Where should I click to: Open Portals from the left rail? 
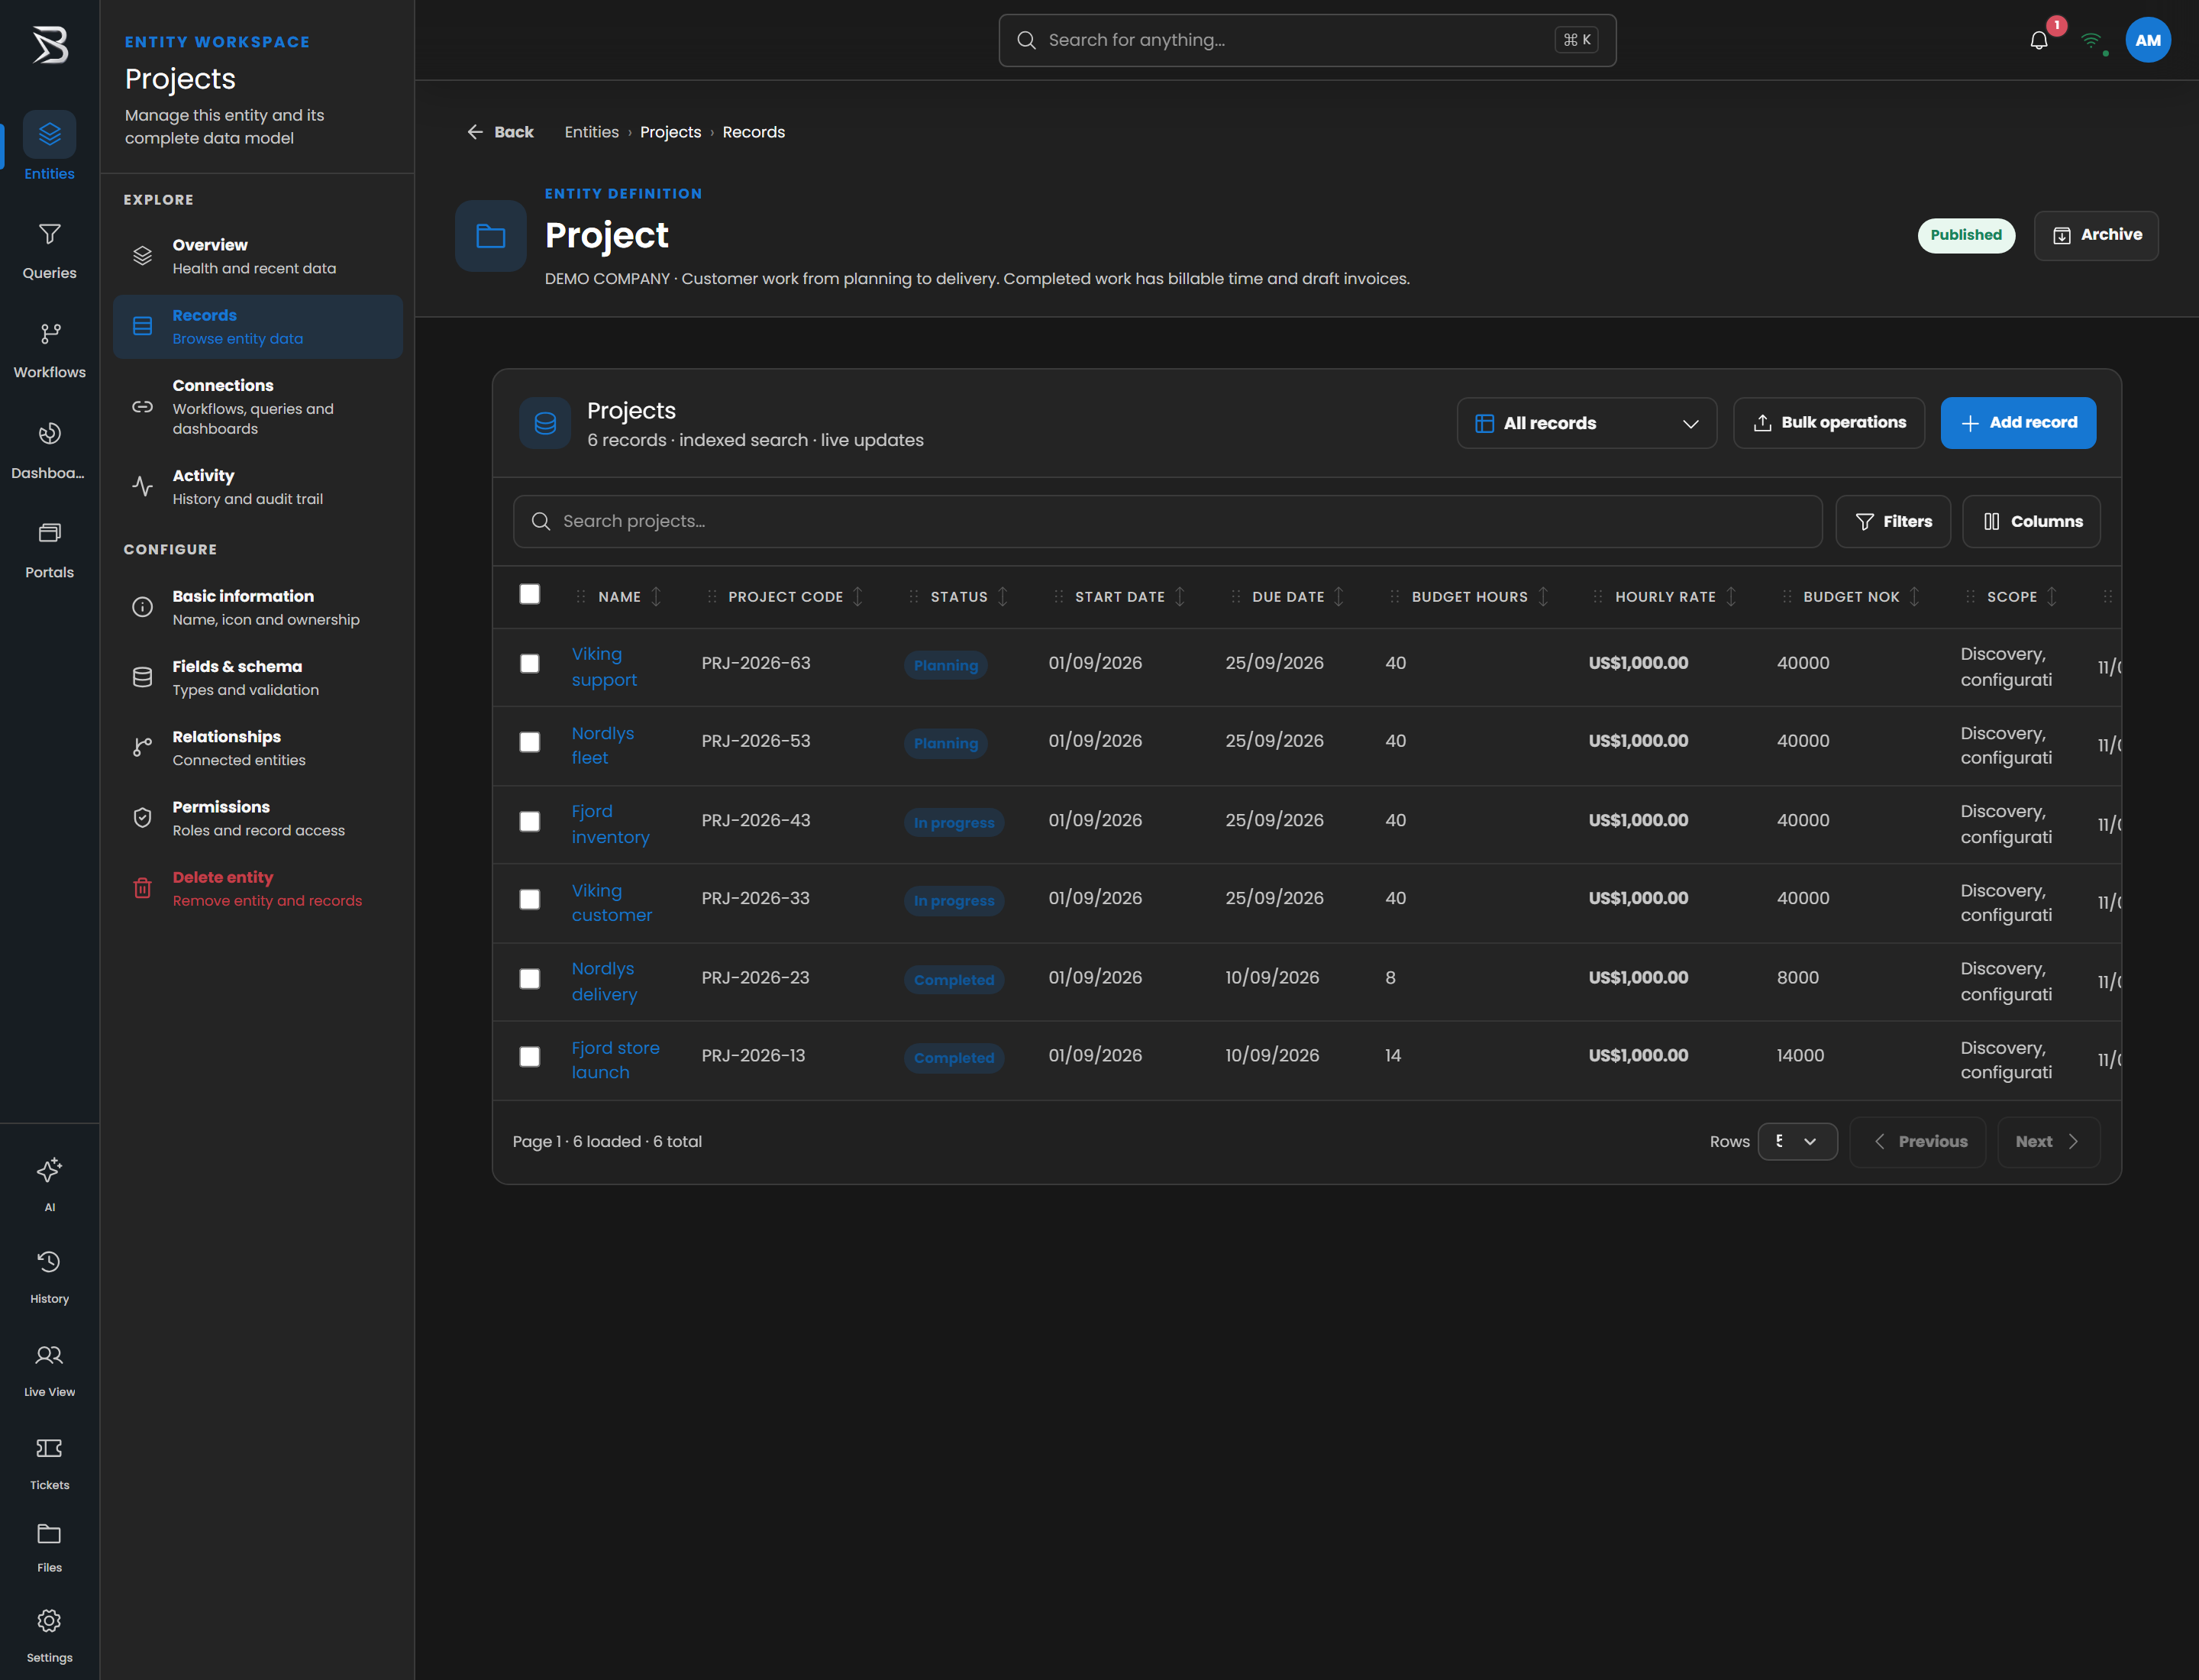(x=49, y=549)
